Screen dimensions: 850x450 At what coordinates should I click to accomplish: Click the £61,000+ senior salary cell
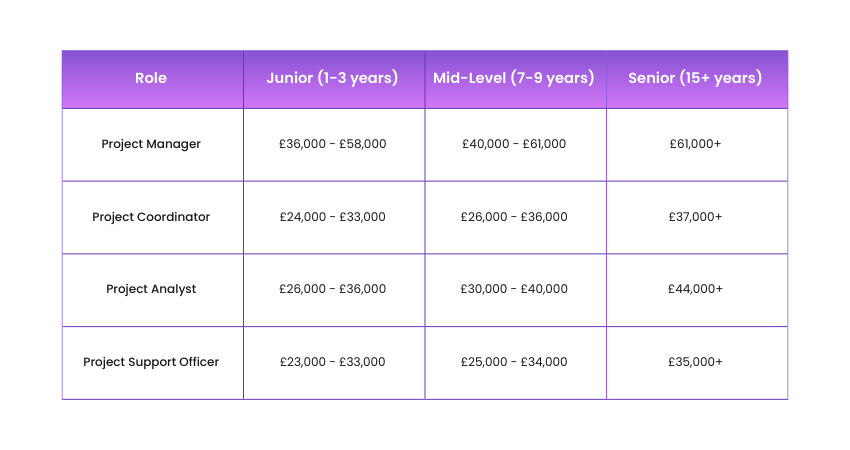tap(696, 144)
